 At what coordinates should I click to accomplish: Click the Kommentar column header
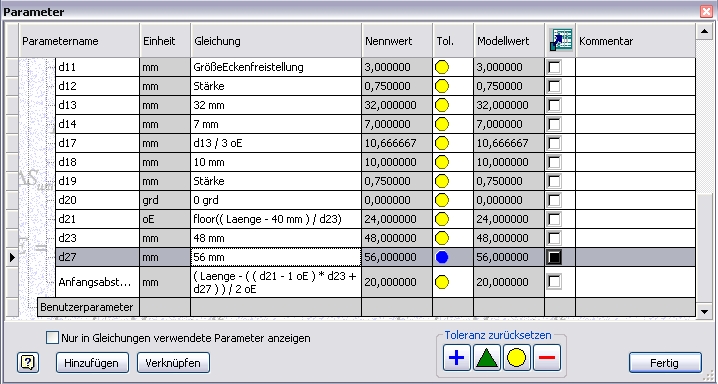point(636,41)
